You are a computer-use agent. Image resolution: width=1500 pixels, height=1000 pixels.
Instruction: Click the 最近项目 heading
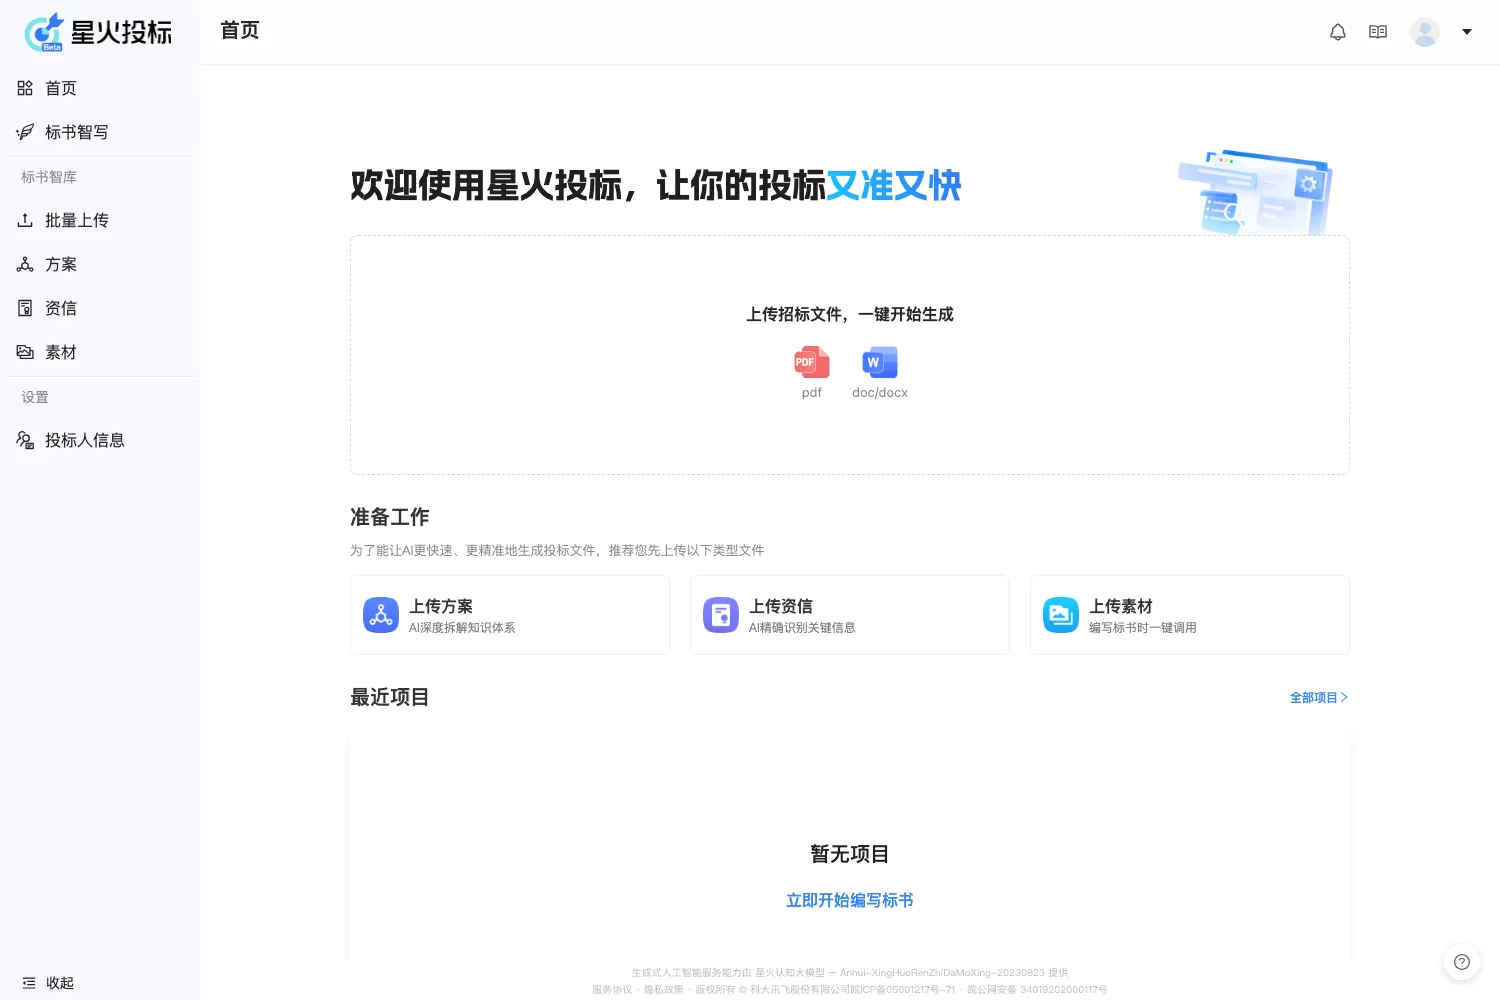coord(390,697)
